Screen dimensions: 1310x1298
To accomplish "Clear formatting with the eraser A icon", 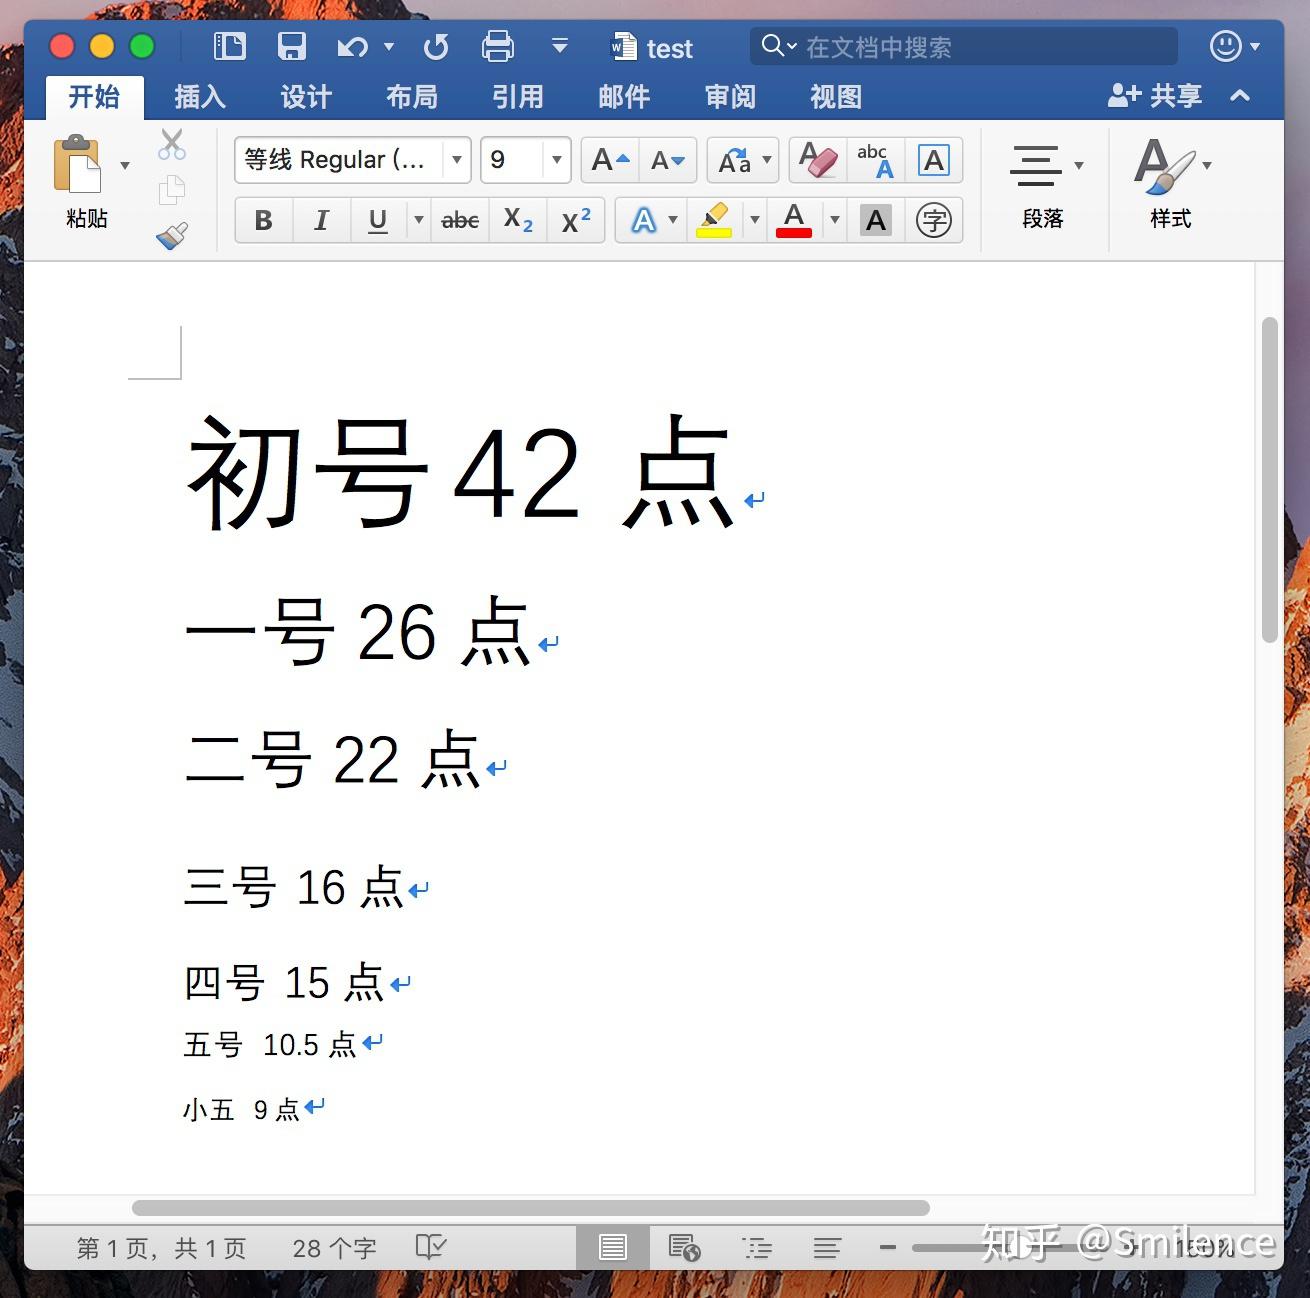I will (818, 160).
